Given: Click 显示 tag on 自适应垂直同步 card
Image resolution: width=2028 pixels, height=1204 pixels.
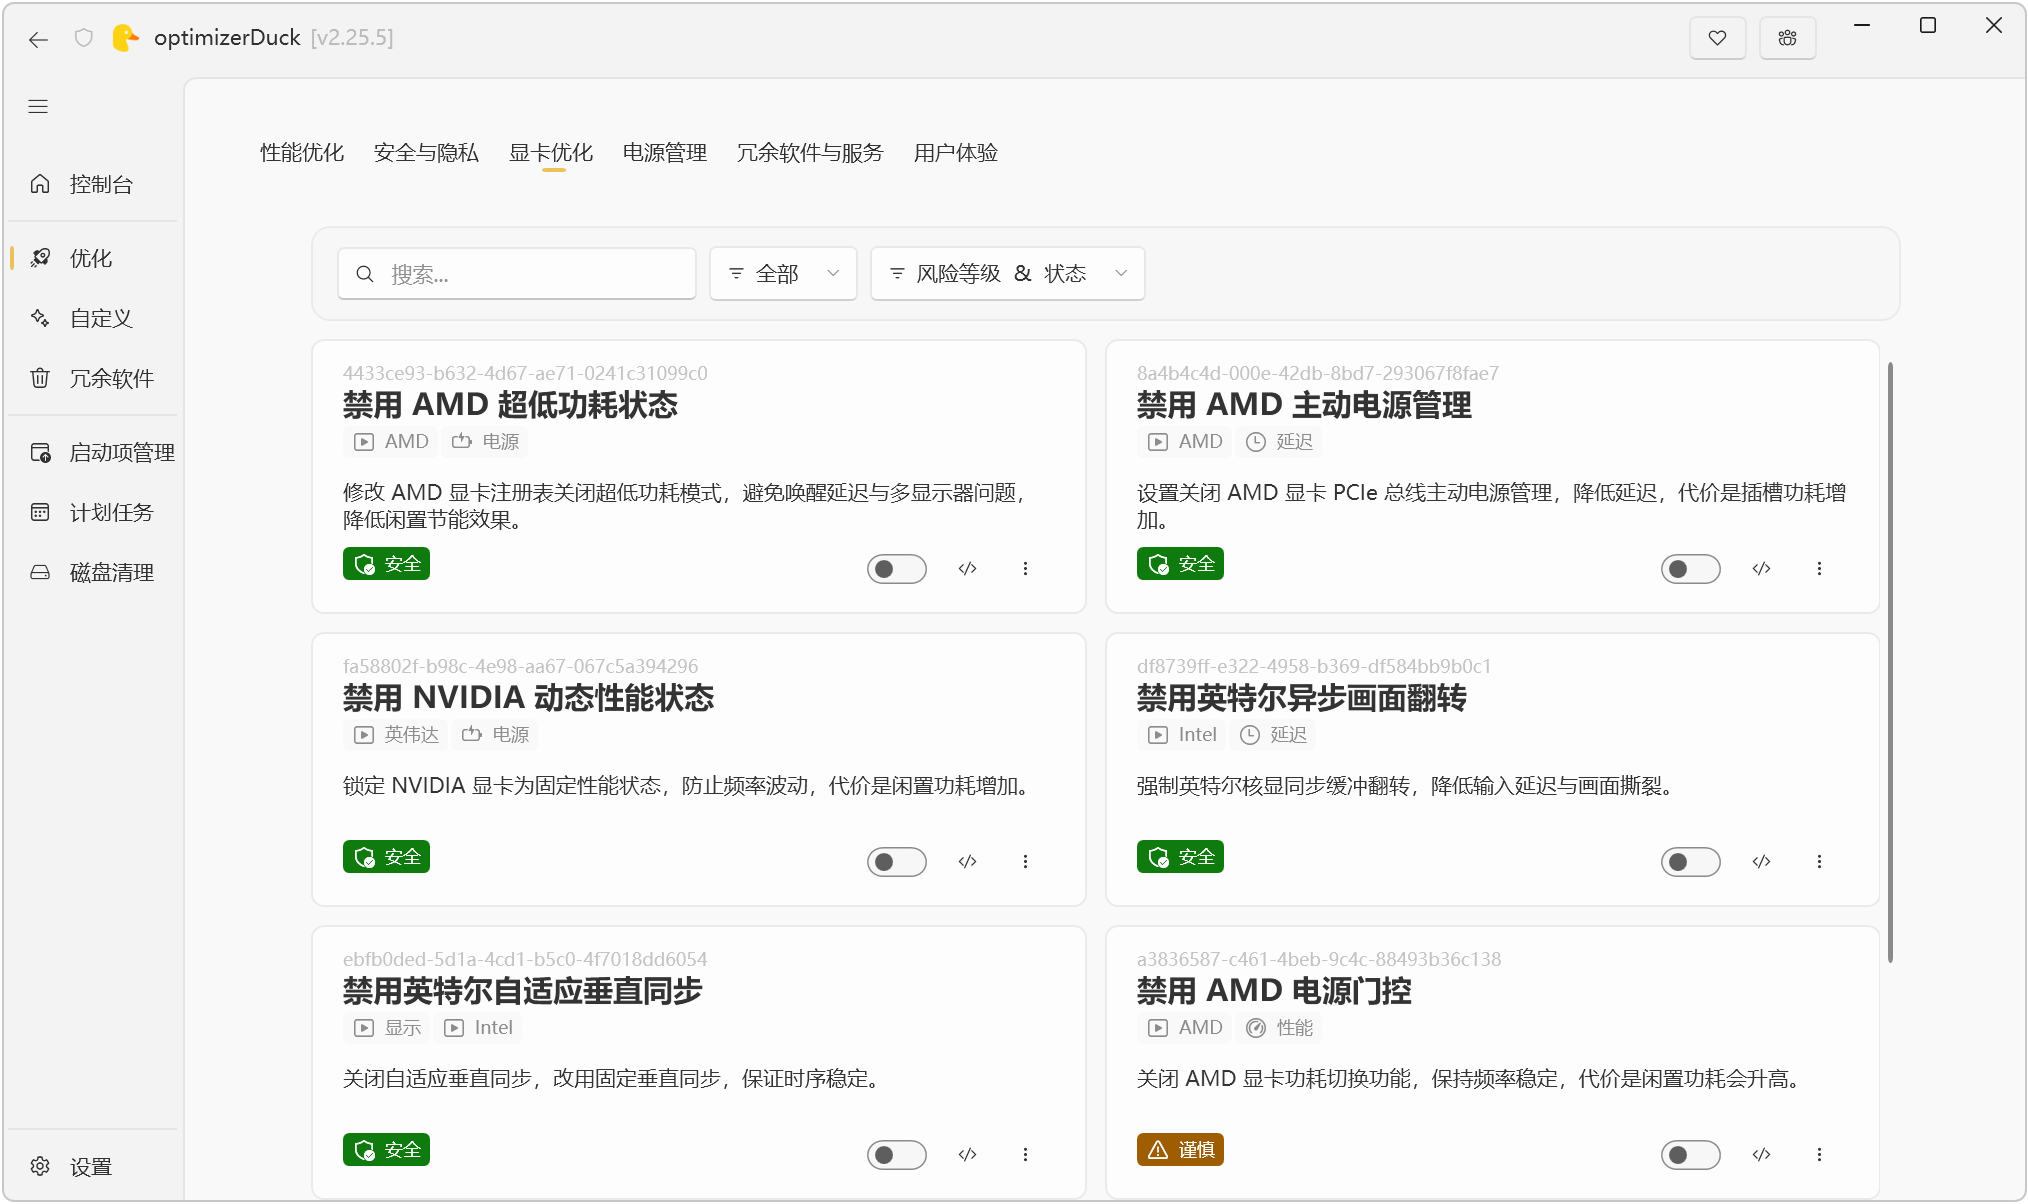Looking at the screenshot, I should pyautogui.click(x=388, y=1028).
